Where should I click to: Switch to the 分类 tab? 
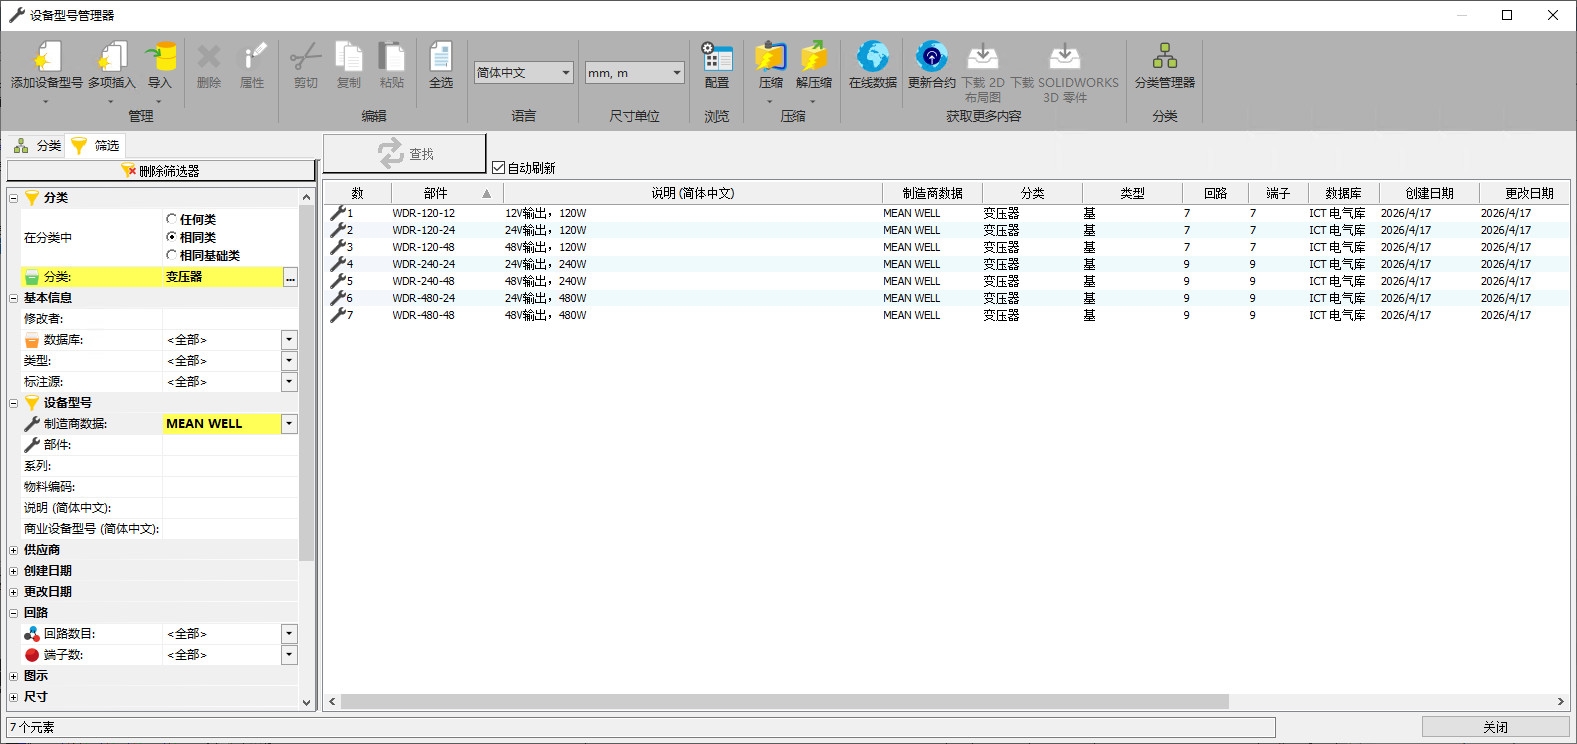[37, 146]
